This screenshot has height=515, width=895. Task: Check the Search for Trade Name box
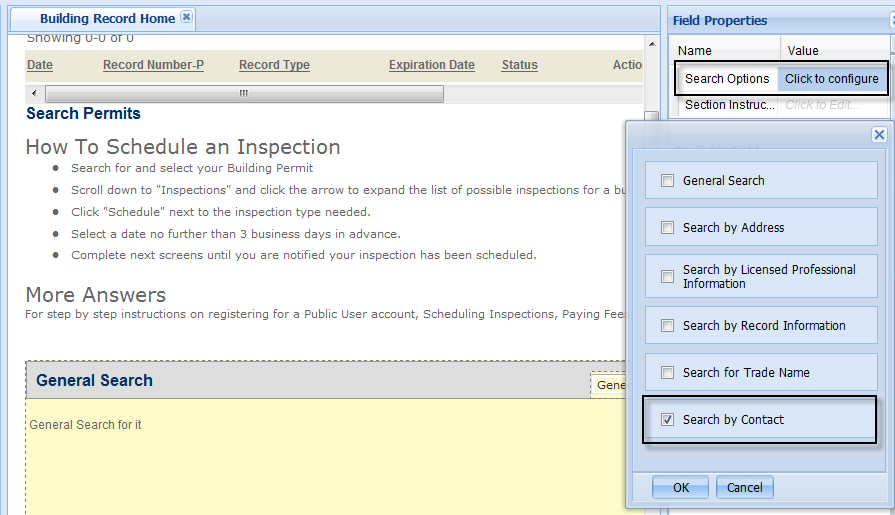[x=668, y=373]
